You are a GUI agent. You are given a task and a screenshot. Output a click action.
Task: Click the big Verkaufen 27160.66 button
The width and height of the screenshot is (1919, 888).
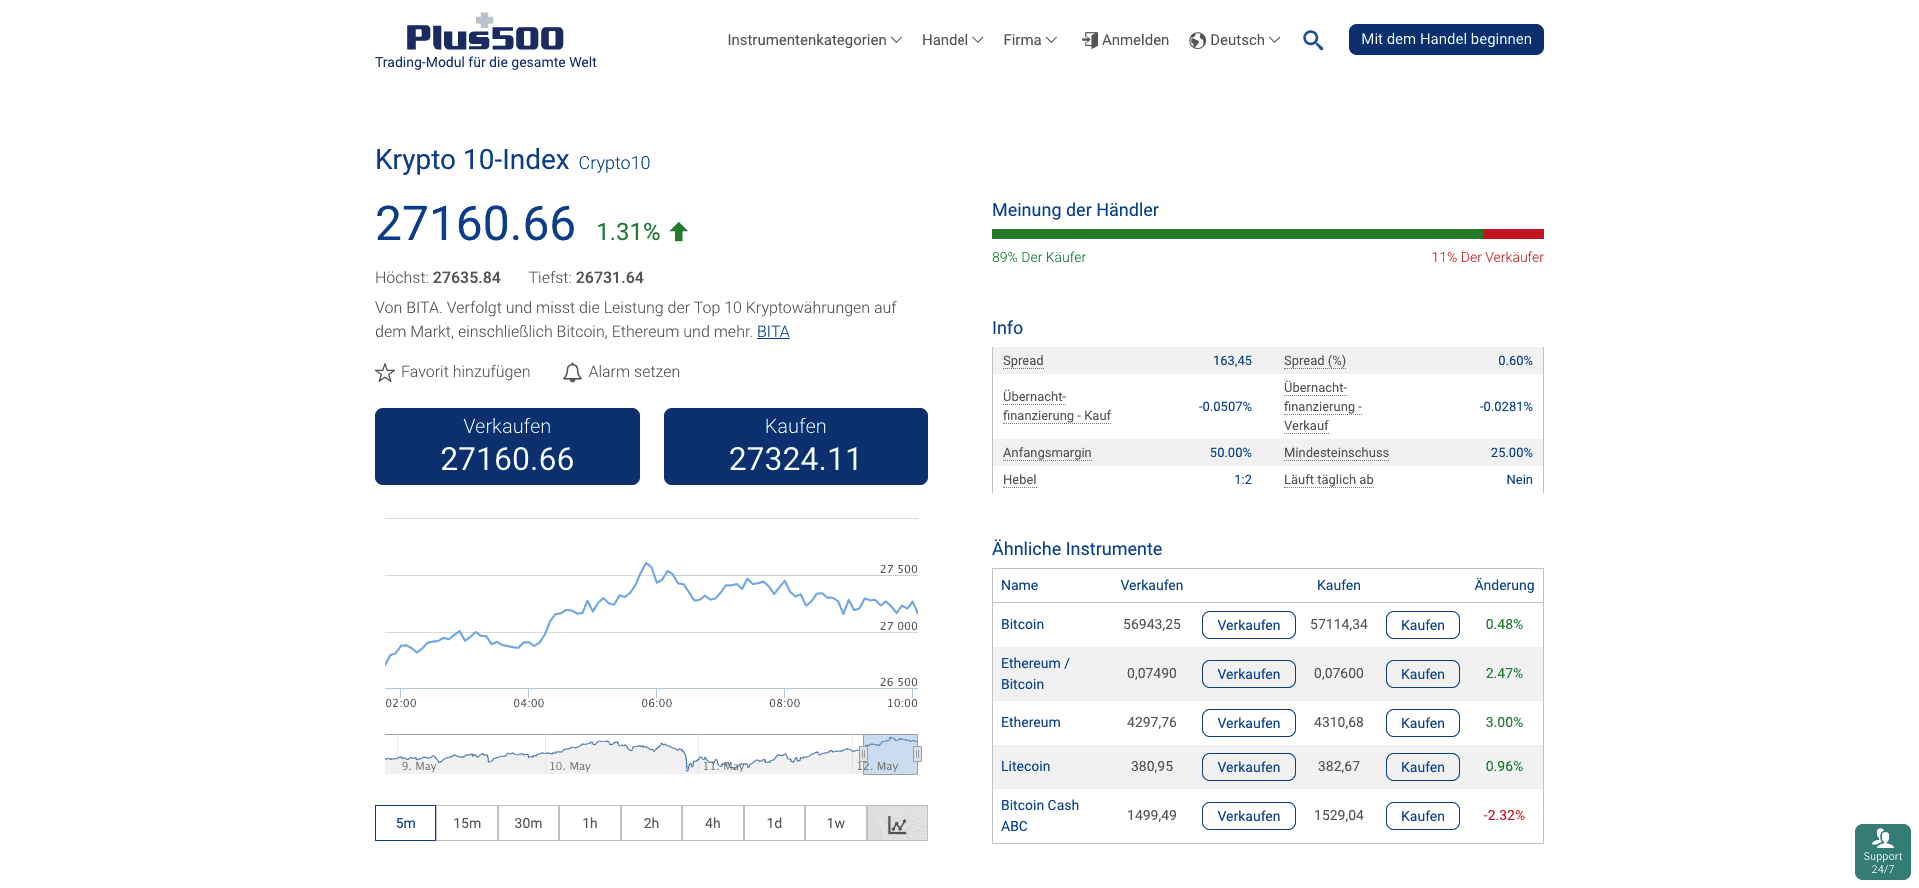point(507,446)
